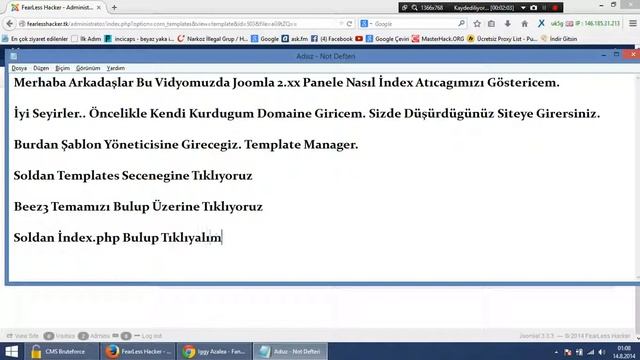Open Notepad's Düzen menu
The width and height of the screenshot is (640, 360).
point(41,68)
